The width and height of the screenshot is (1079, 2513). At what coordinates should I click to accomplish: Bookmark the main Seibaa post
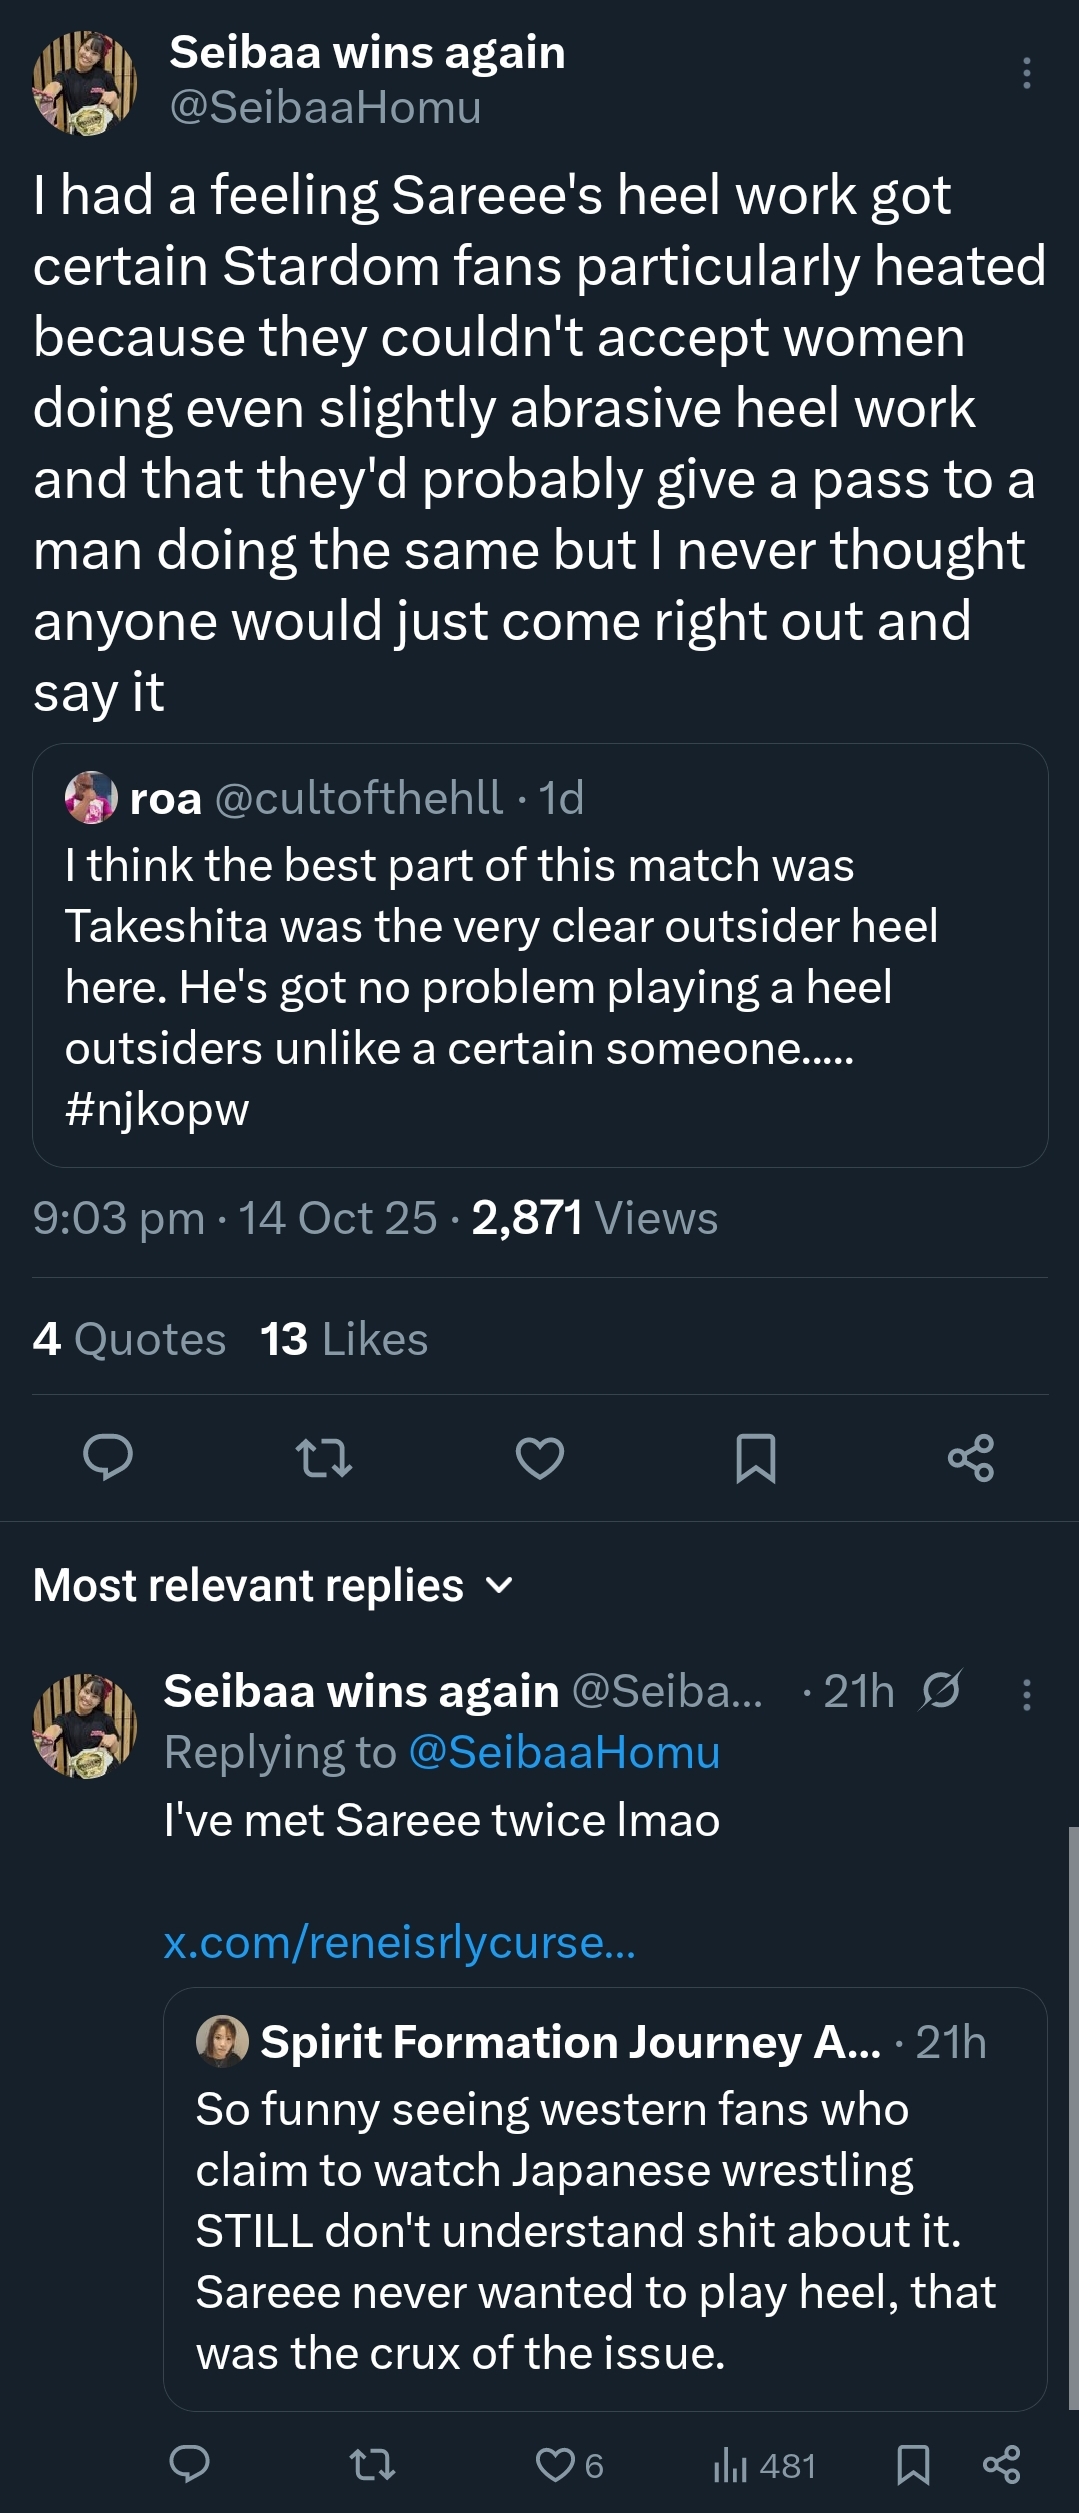pos(755,1457)
